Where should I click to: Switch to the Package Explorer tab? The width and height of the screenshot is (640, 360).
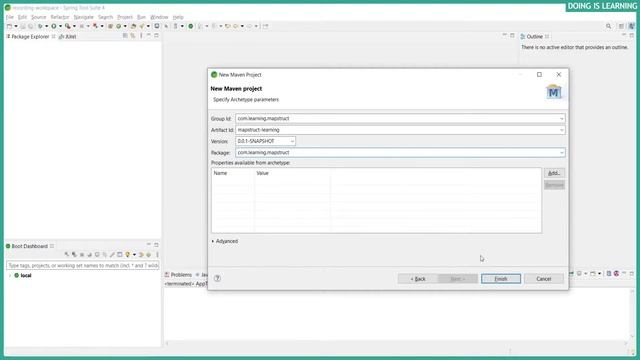pos(30,36)
